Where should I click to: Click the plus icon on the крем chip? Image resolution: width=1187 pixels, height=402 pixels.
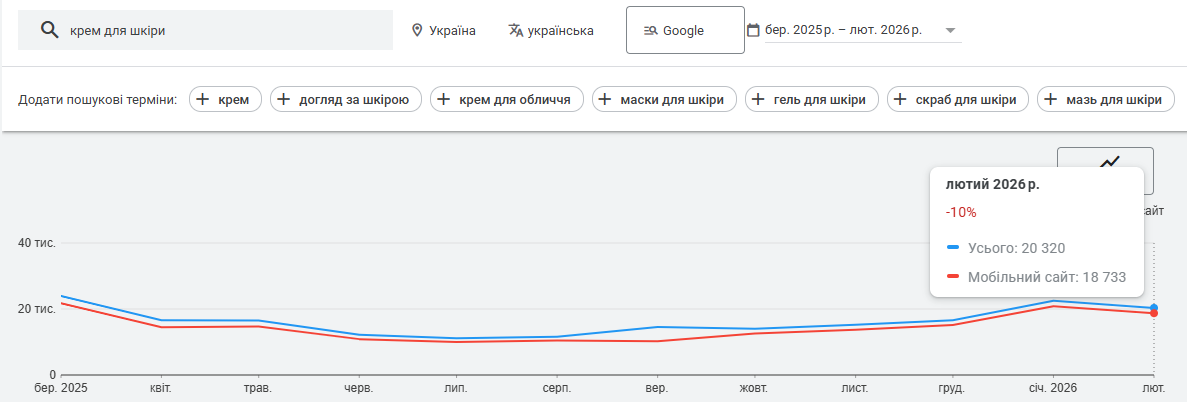click(203, 99)
